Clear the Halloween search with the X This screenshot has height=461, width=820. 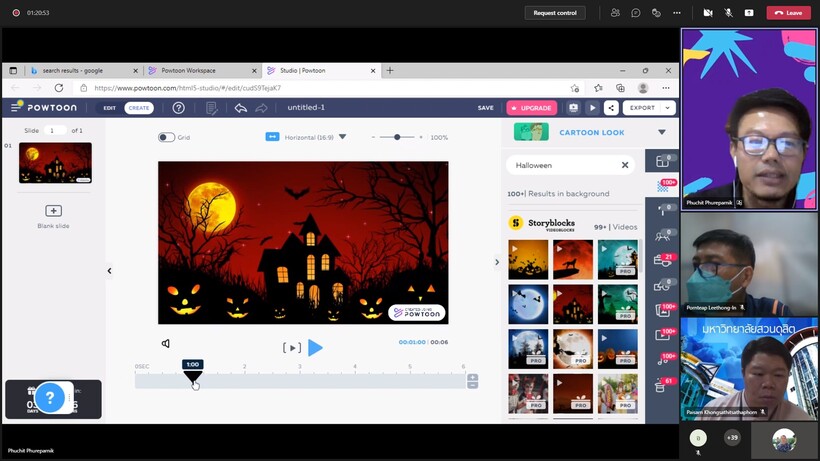point(624,165)
